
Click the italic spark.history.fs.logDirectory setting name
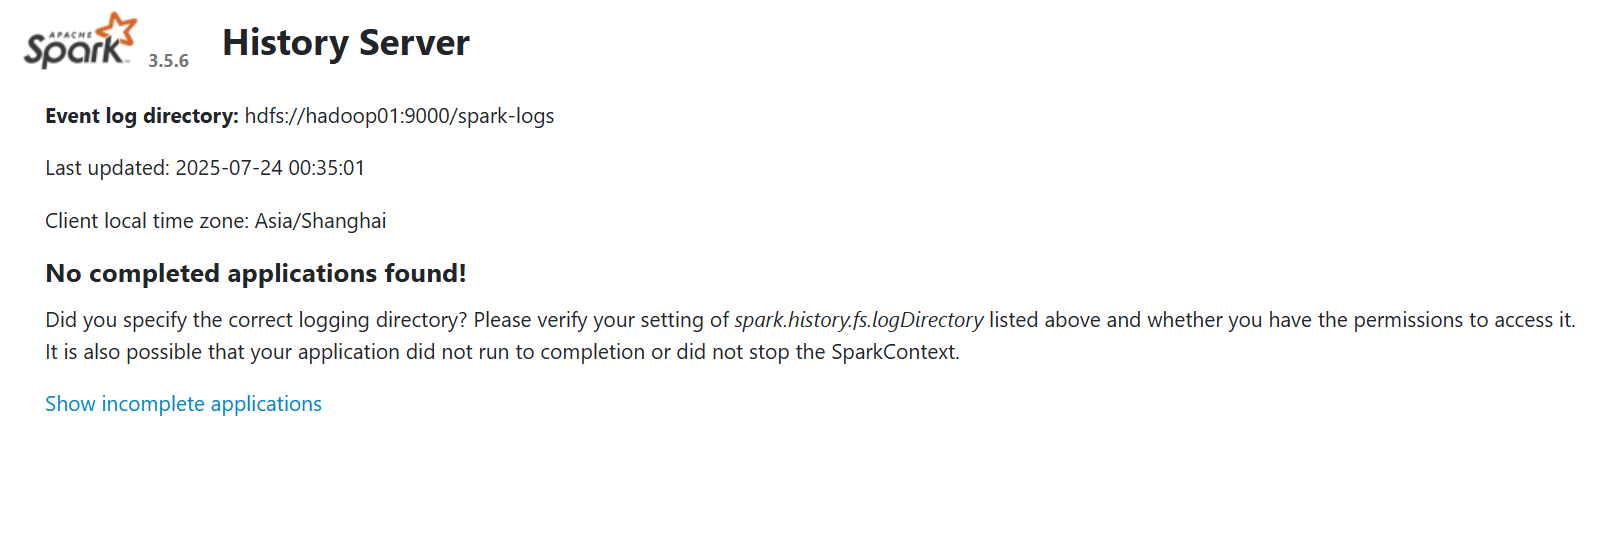coord(858,320)
